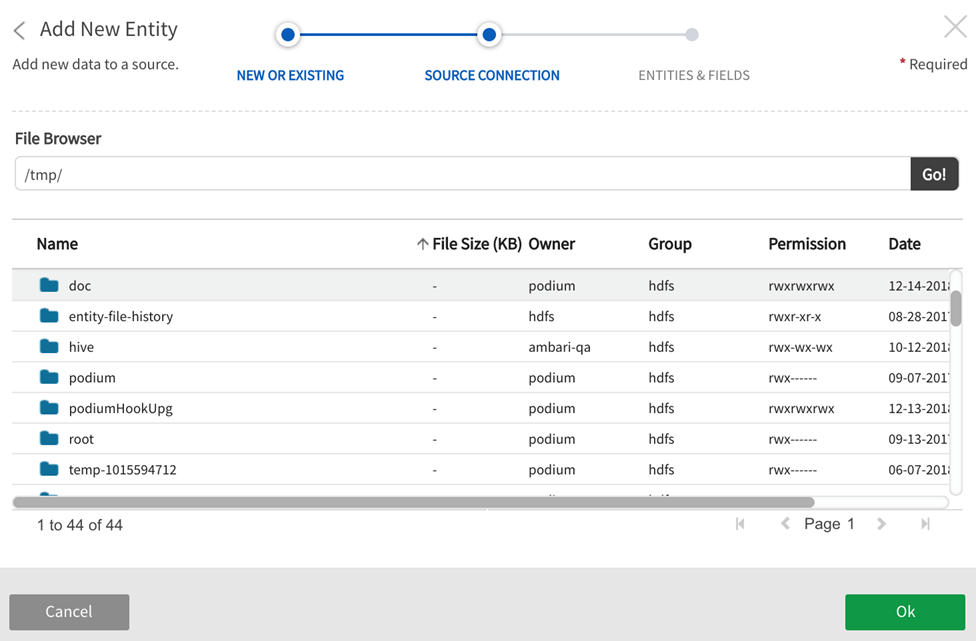Select the podium folder name
Screen dimensions: 976x641
click(x=92, y=378)
